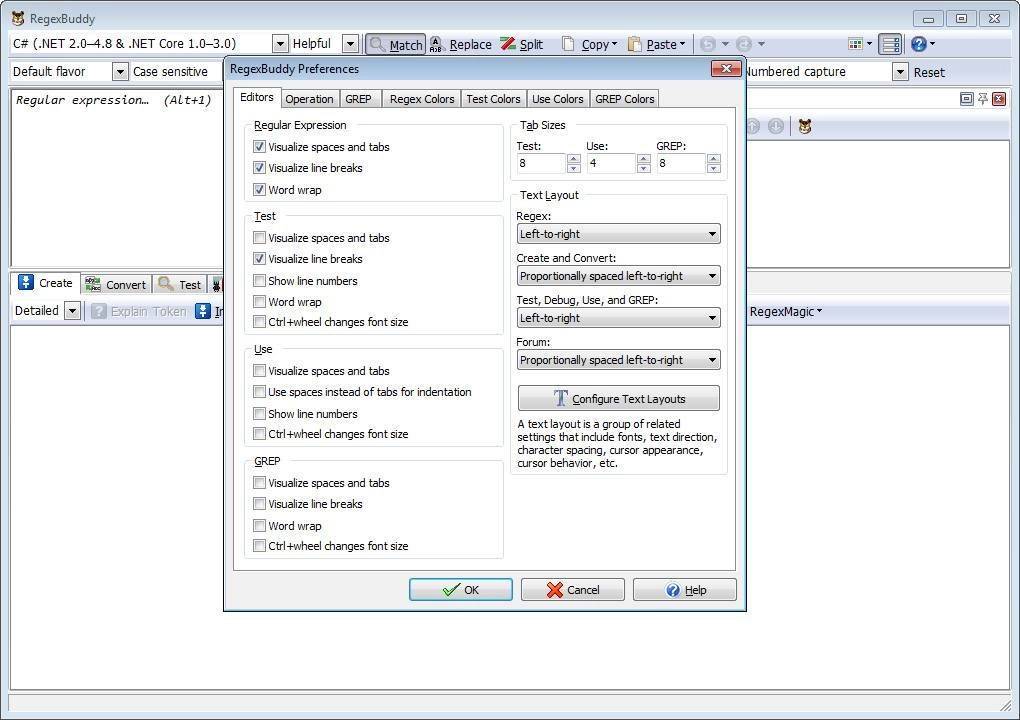Image resolution: width=1020 pixels, height=720 pixels.
Task: Click the Replace A-to-B icon
Action: click(x=436, y=44)
